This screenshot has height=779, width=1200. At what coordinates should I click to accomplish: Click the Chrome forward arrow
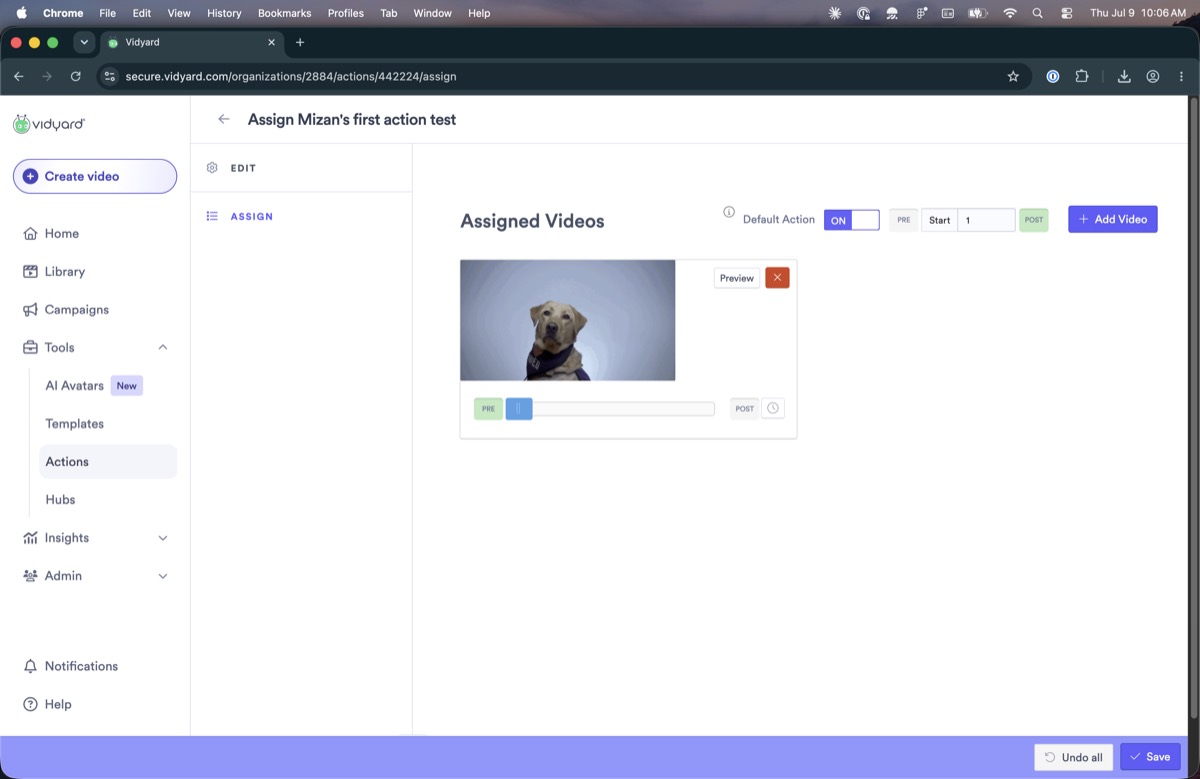pyautogui.click(x=47, y=76)
